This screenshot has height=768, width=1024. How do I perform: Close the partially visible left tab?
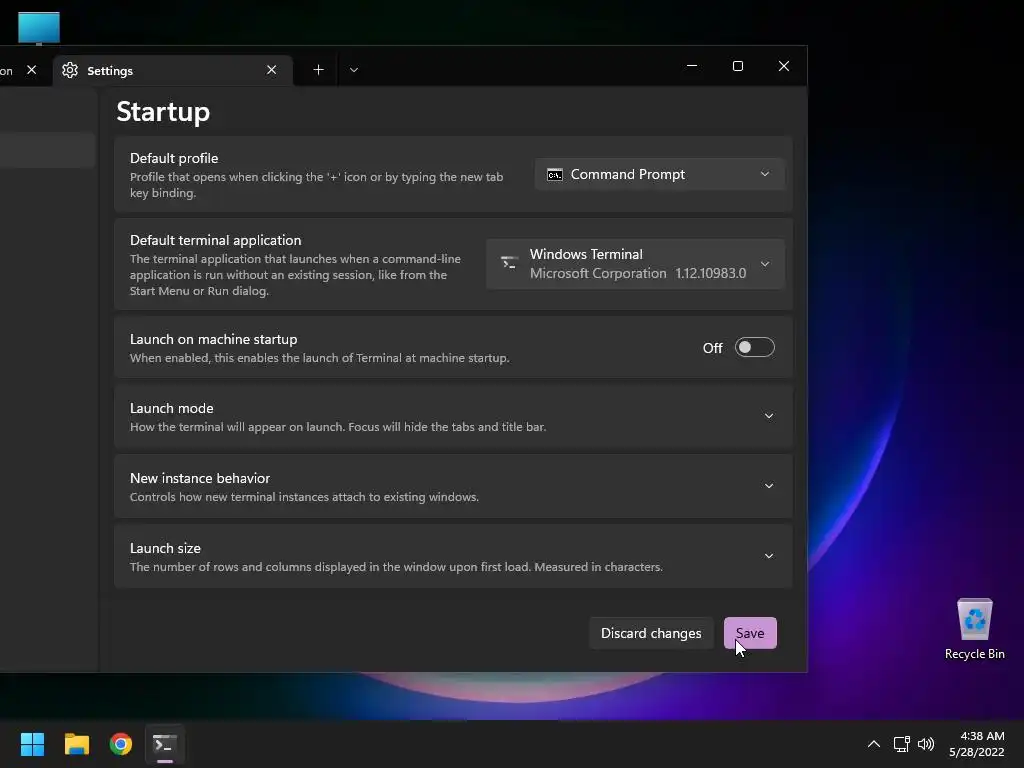coord(31,70)
